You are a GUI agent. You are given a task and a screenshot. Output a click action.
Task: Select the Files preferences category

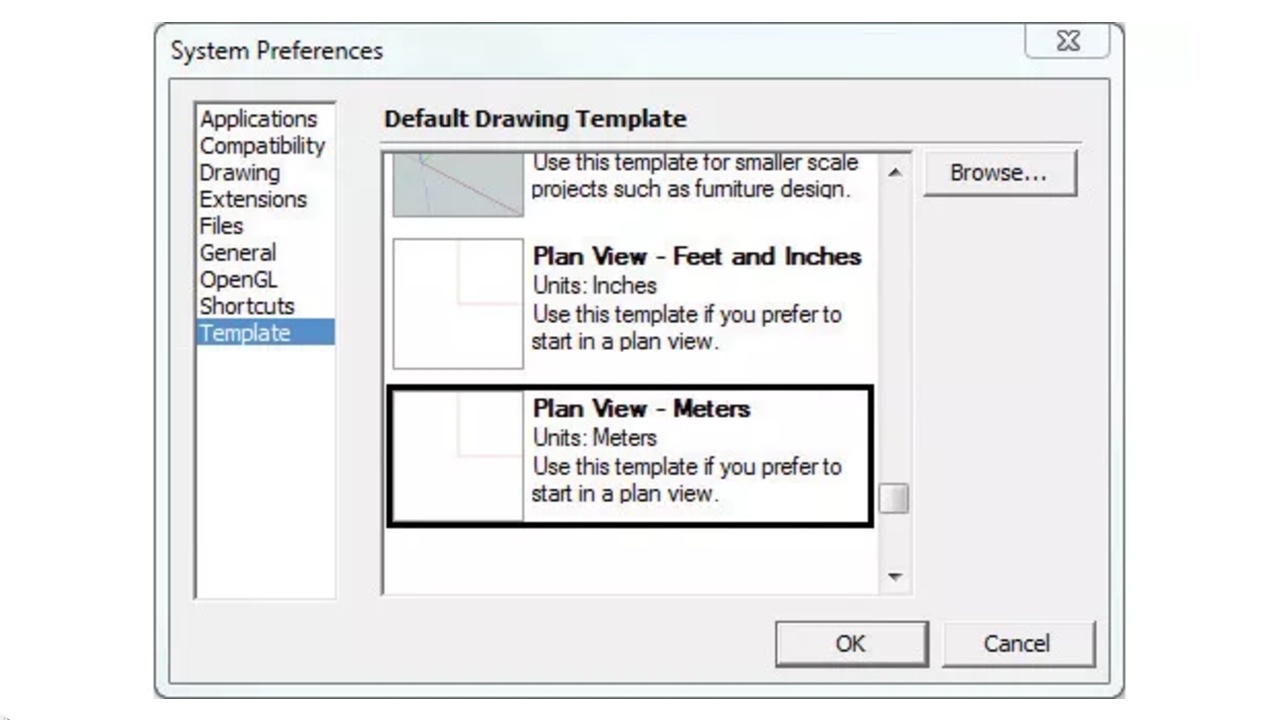pos(221,226)
